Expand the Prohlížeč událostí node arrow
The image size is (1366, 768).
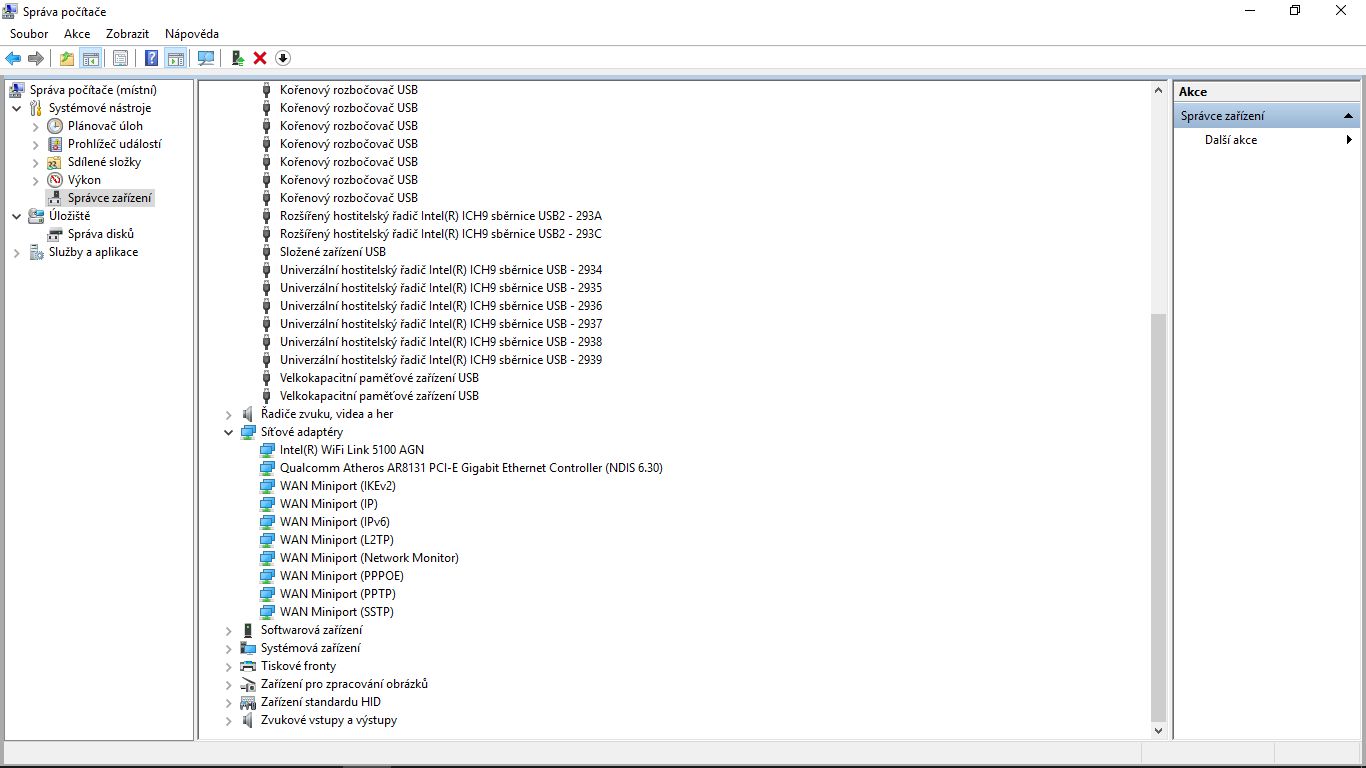click(x=36, y=144)
